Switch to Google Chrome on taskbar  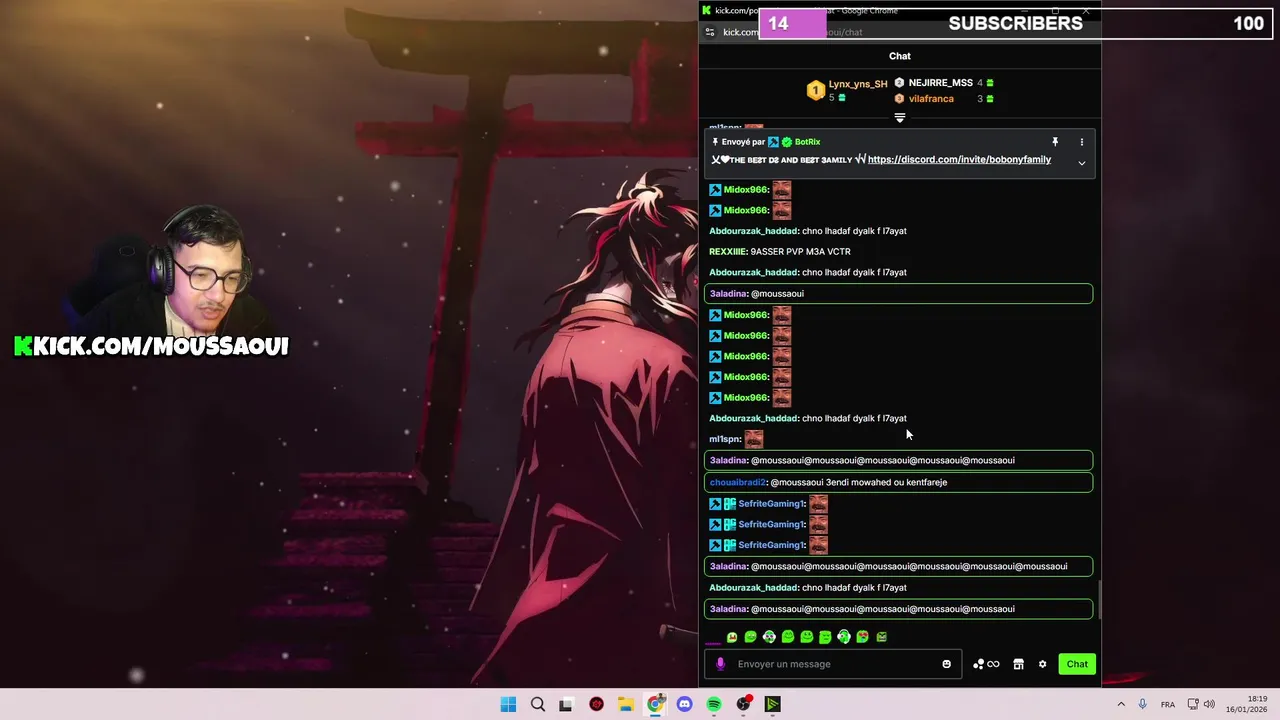pos(655,704)
